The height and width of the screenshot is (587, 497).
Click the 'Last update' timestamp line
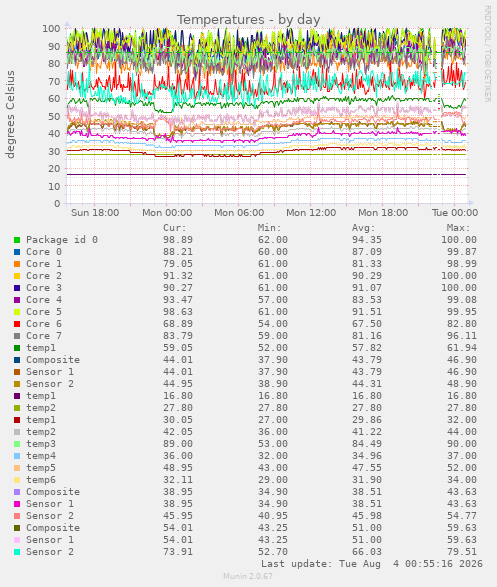pos(372,564)
